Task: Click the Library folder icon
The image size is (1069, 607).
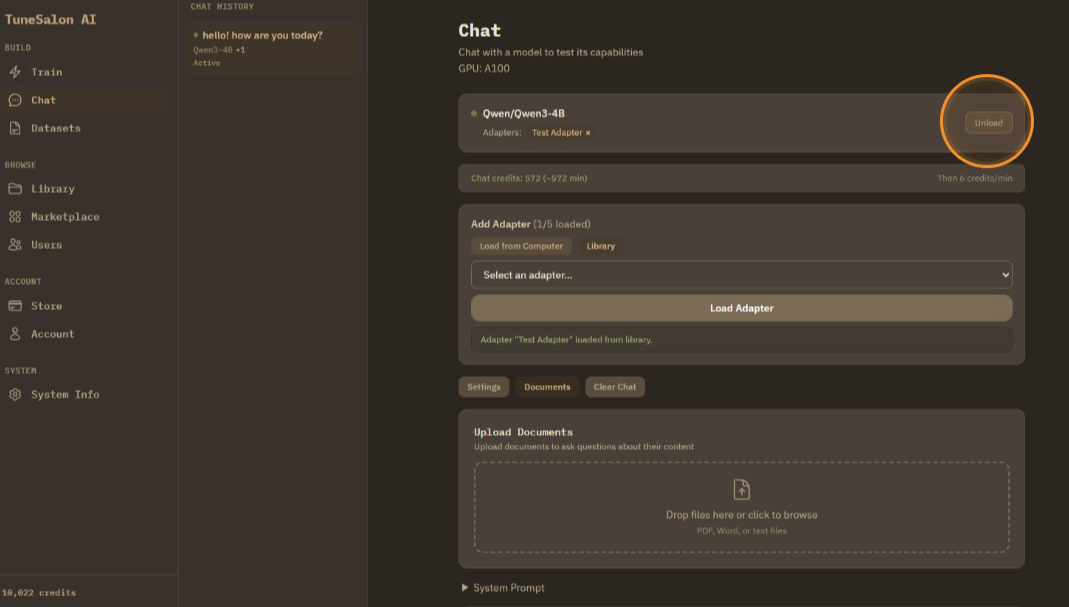Action: (x=15, y=189)
